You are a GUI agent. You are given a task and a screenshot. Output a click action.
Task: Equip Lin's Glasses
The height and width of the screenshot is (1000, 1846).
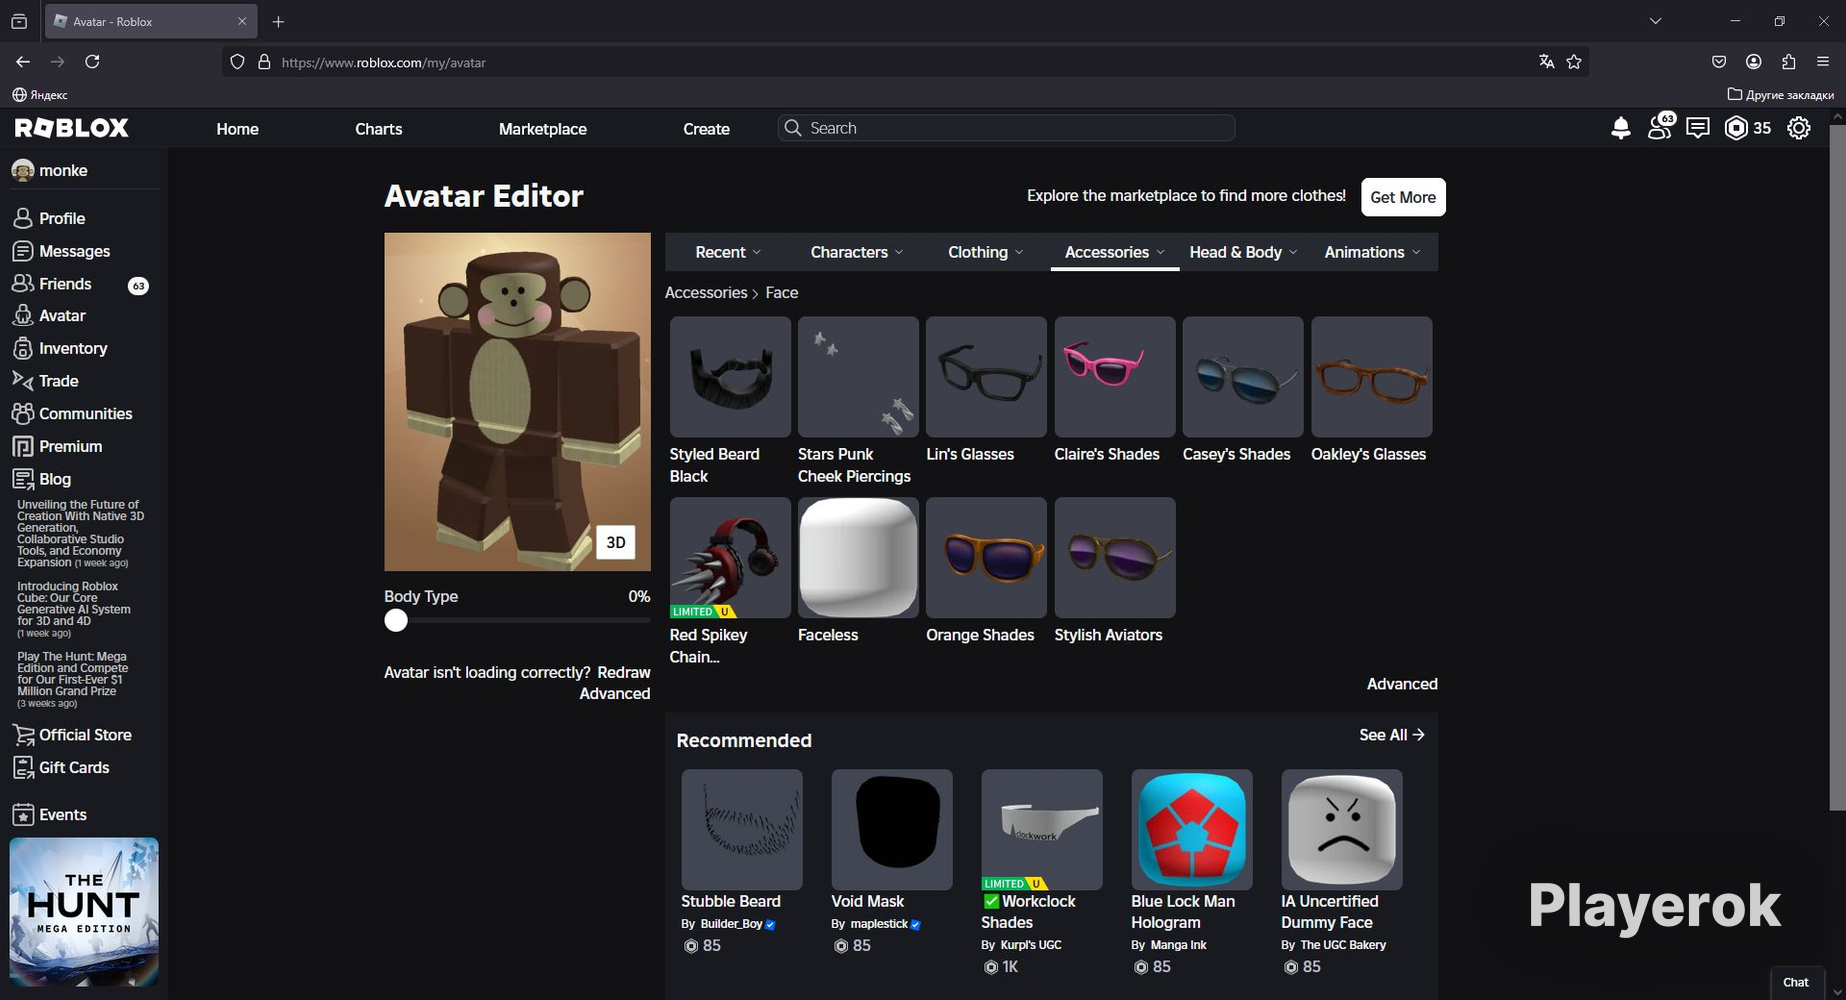point(986,377)
